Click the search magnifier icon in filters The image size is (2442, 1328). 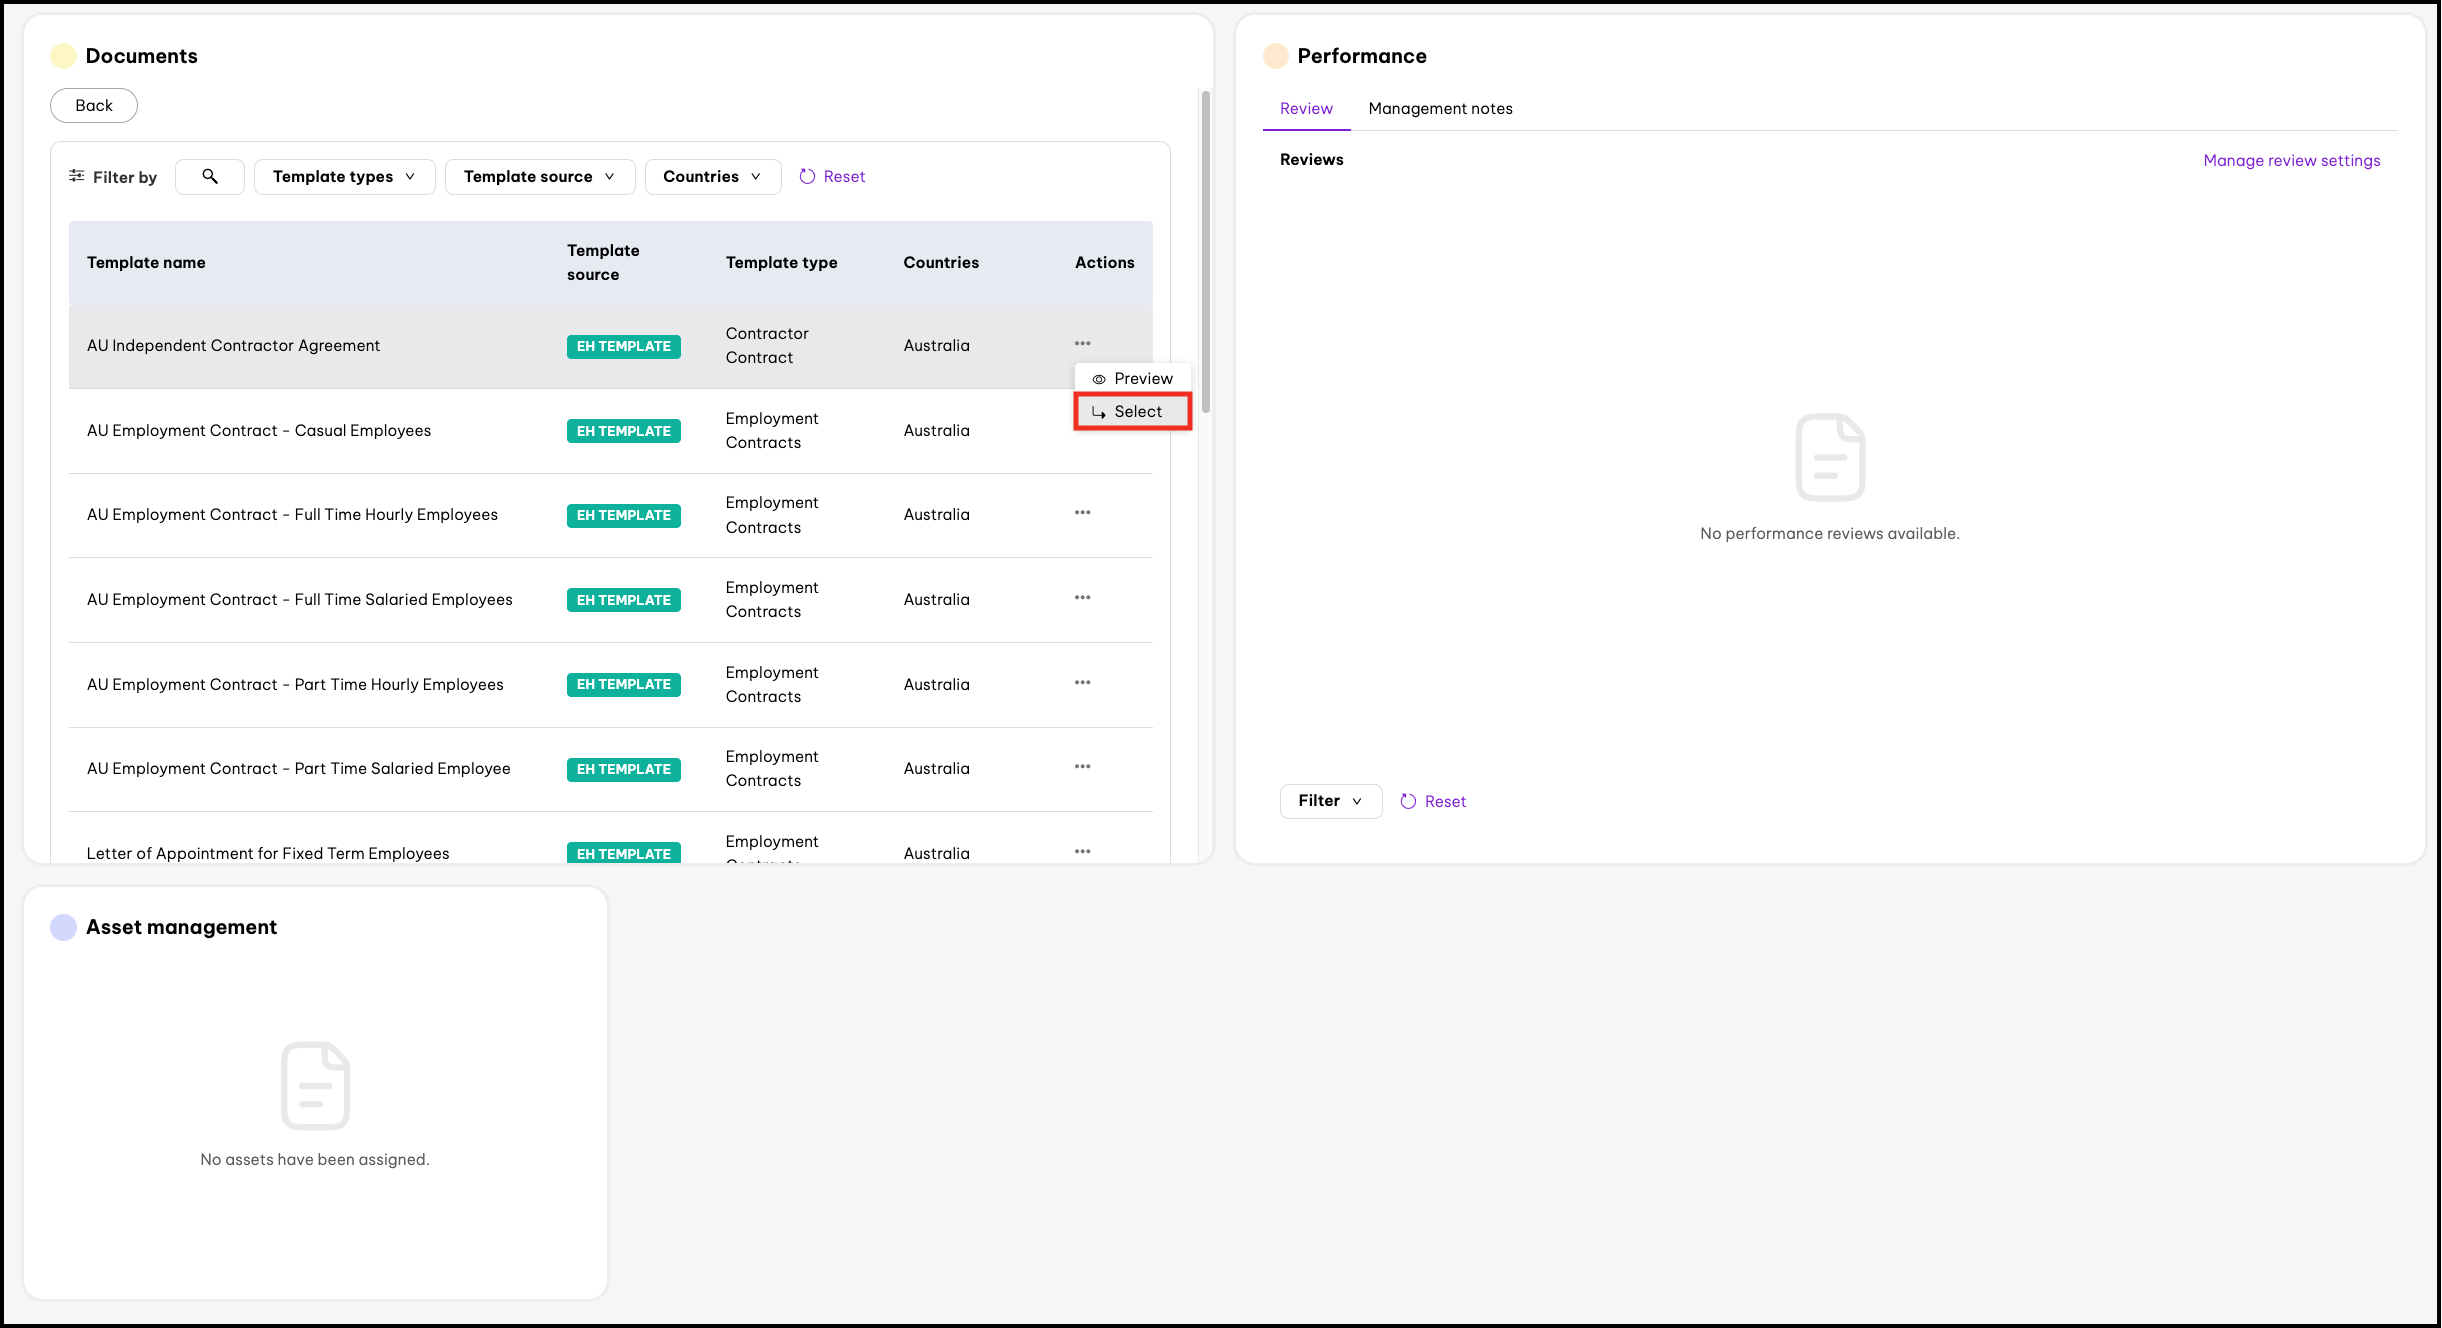click(x=210, y=176)
